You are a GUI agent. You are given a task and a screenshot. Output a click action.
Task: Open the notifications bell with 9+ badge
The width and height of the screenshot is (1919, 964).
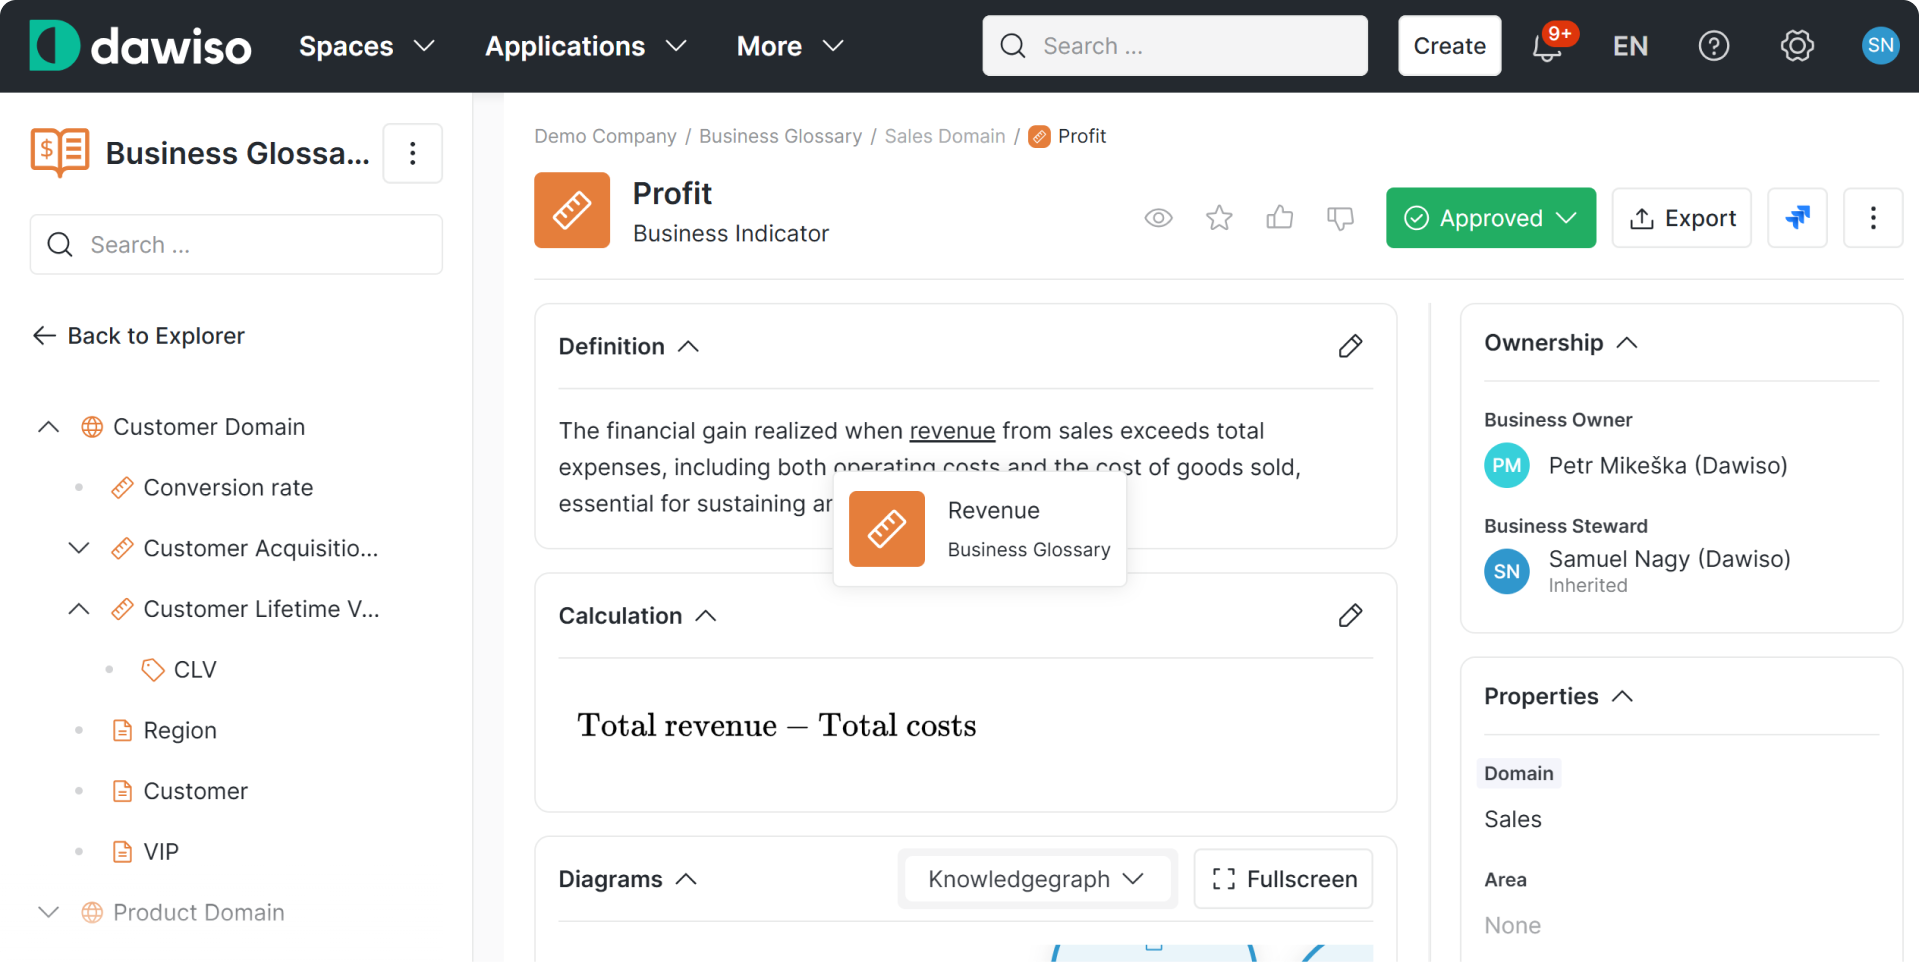tap(1547, 46)
